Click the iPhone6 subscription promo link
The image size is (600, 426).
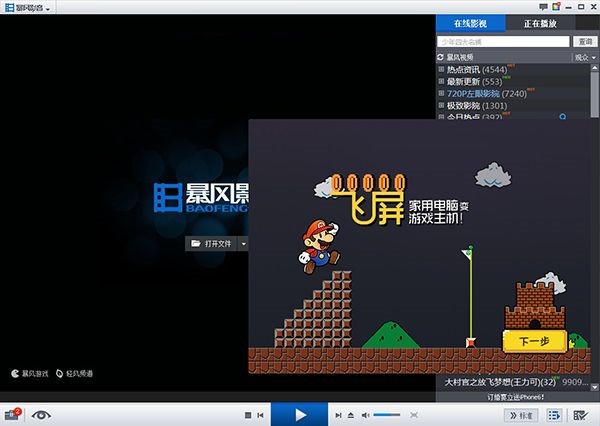515,397
